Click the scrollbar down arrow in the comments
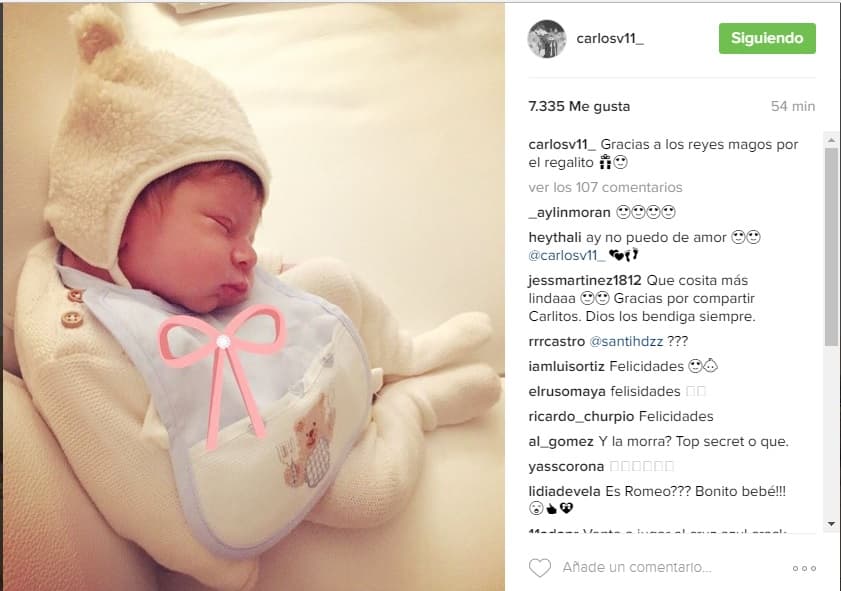 831,523
